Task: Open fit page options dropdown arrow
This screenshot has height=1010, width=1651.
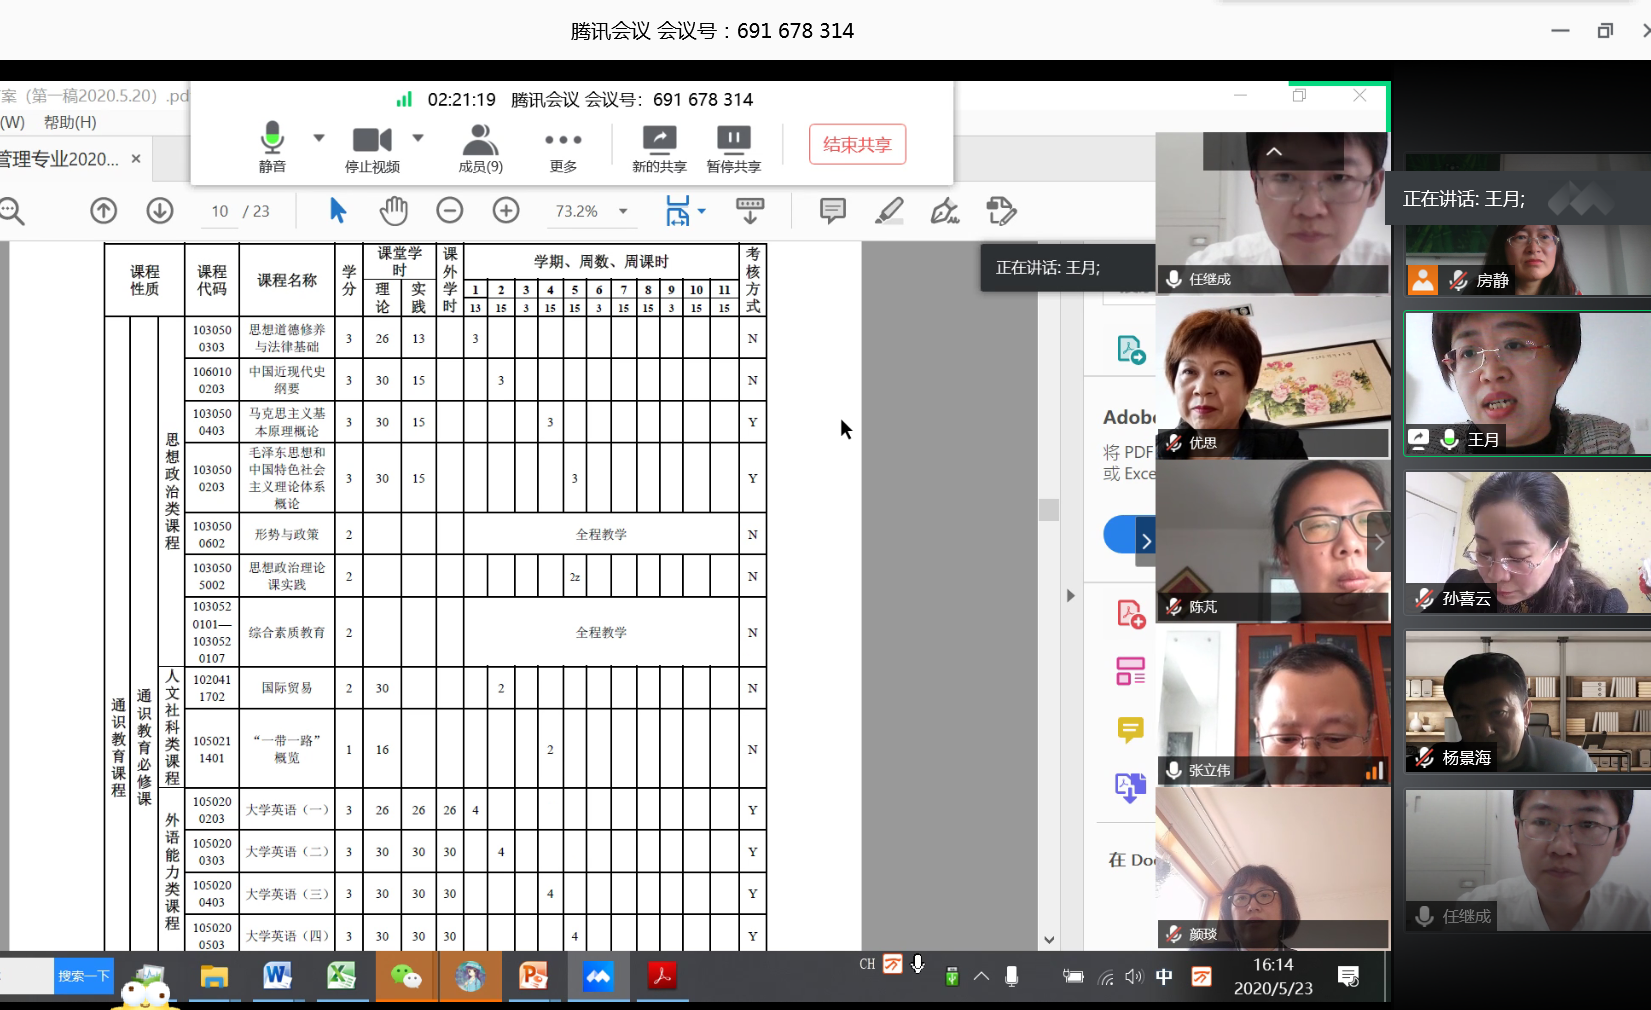Action: (702, 211)
